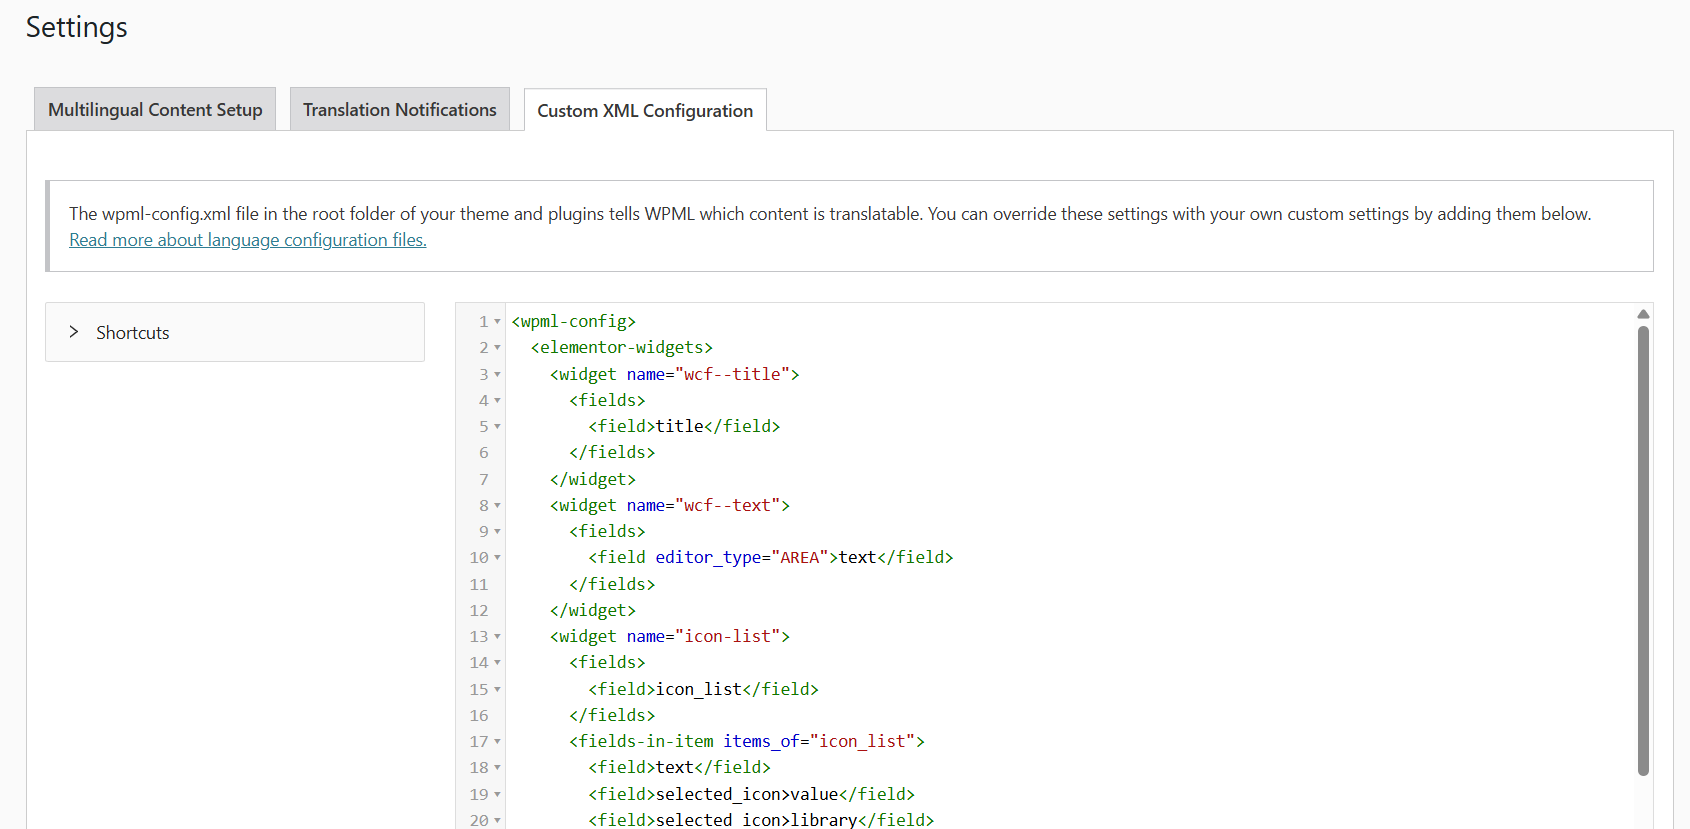Click the <field>text</field> line 18
This screenshot has width=1690, height=829.
click(x=680, y=767)
